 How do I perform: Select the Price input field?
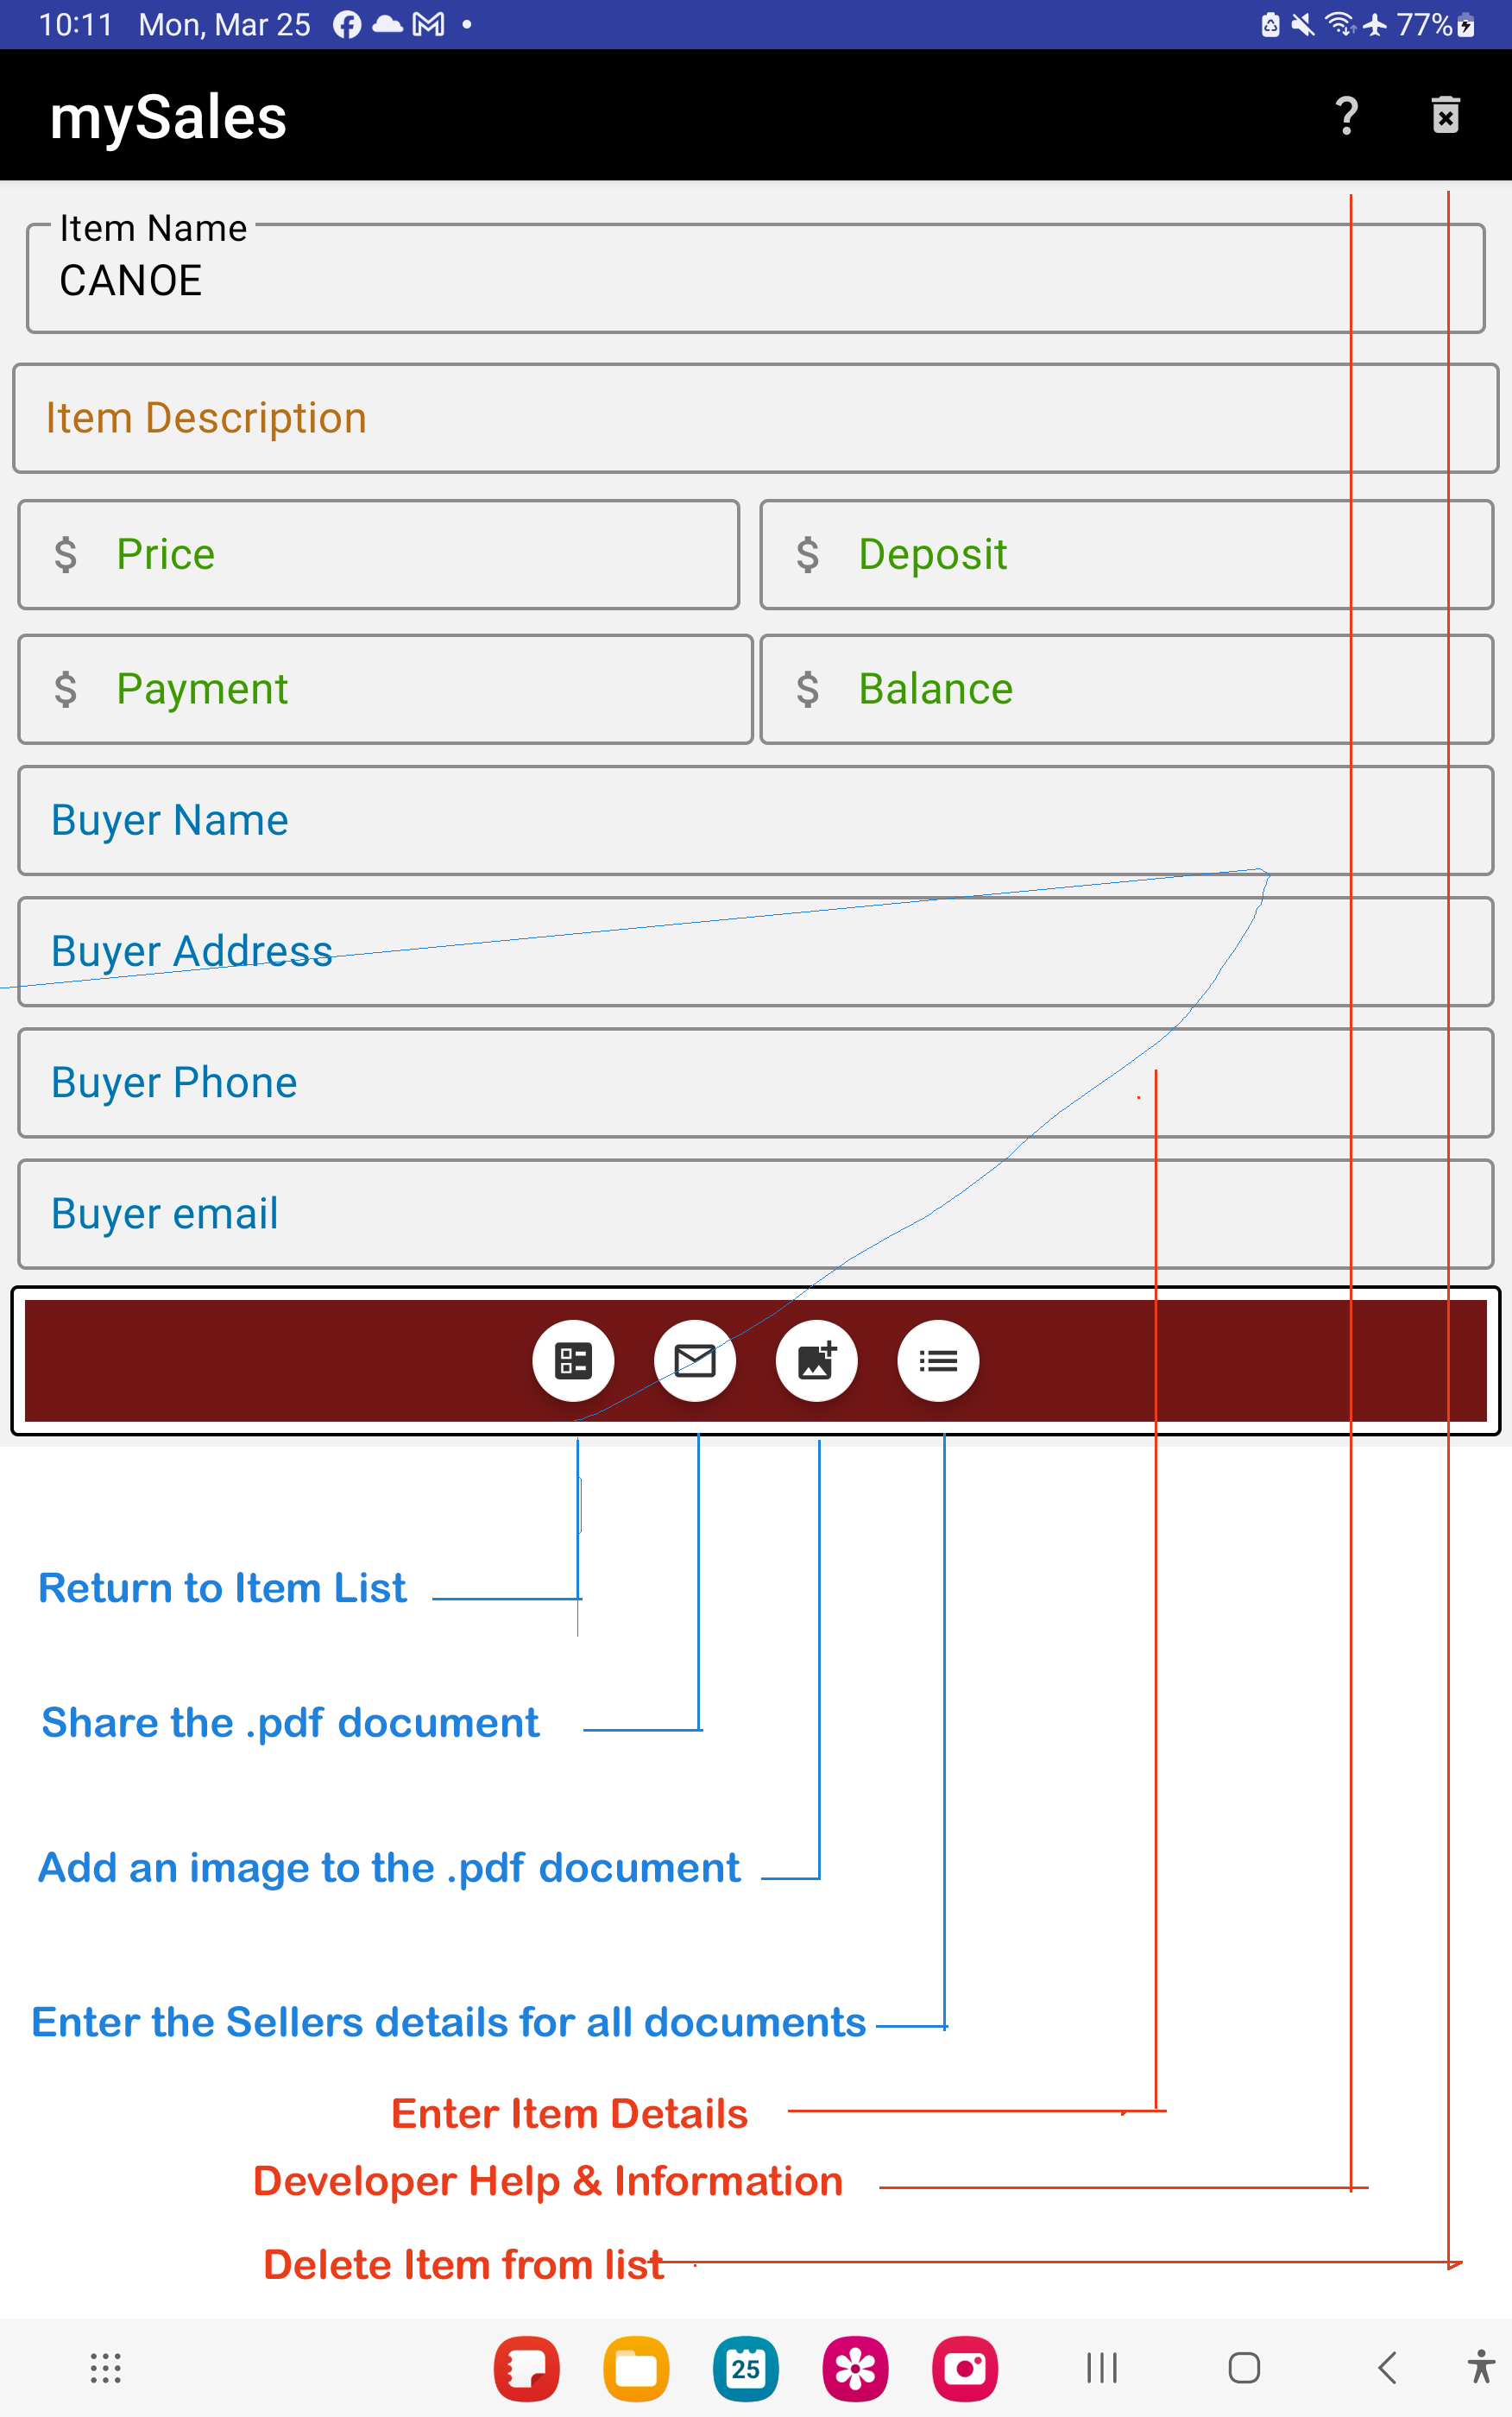coord(378,554)
